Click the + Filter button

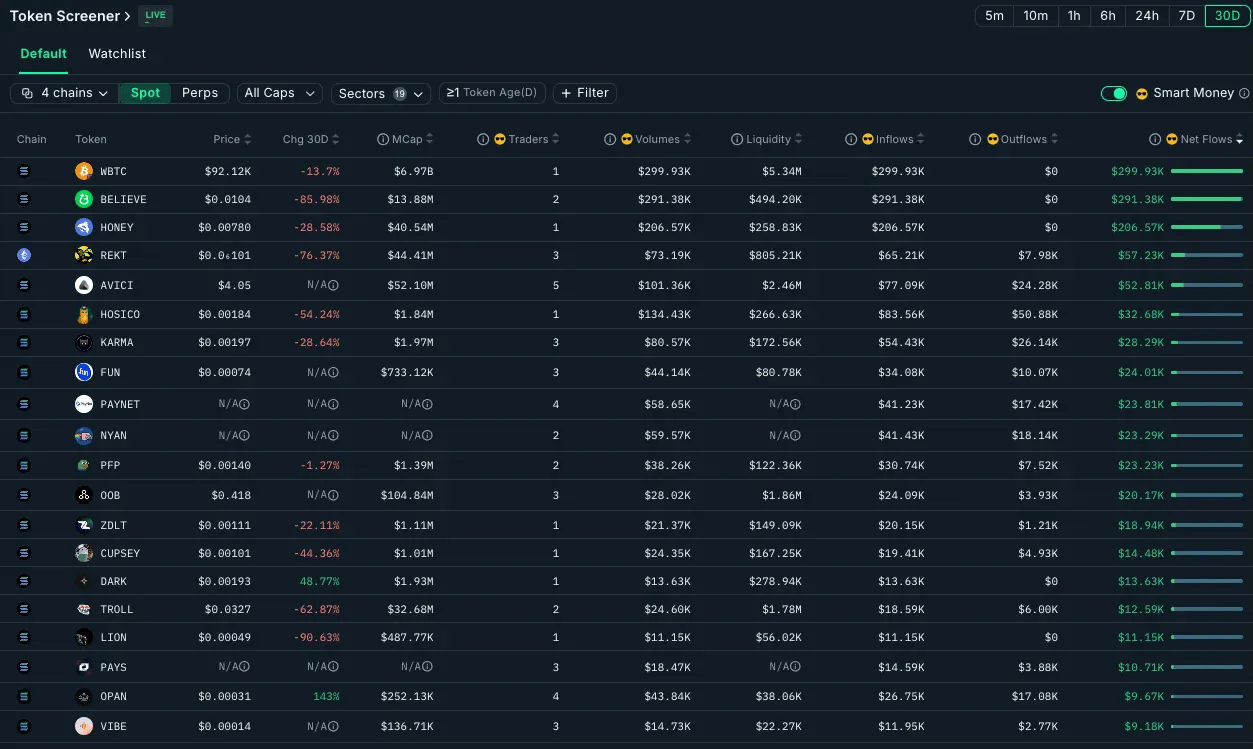pos(585,93)
